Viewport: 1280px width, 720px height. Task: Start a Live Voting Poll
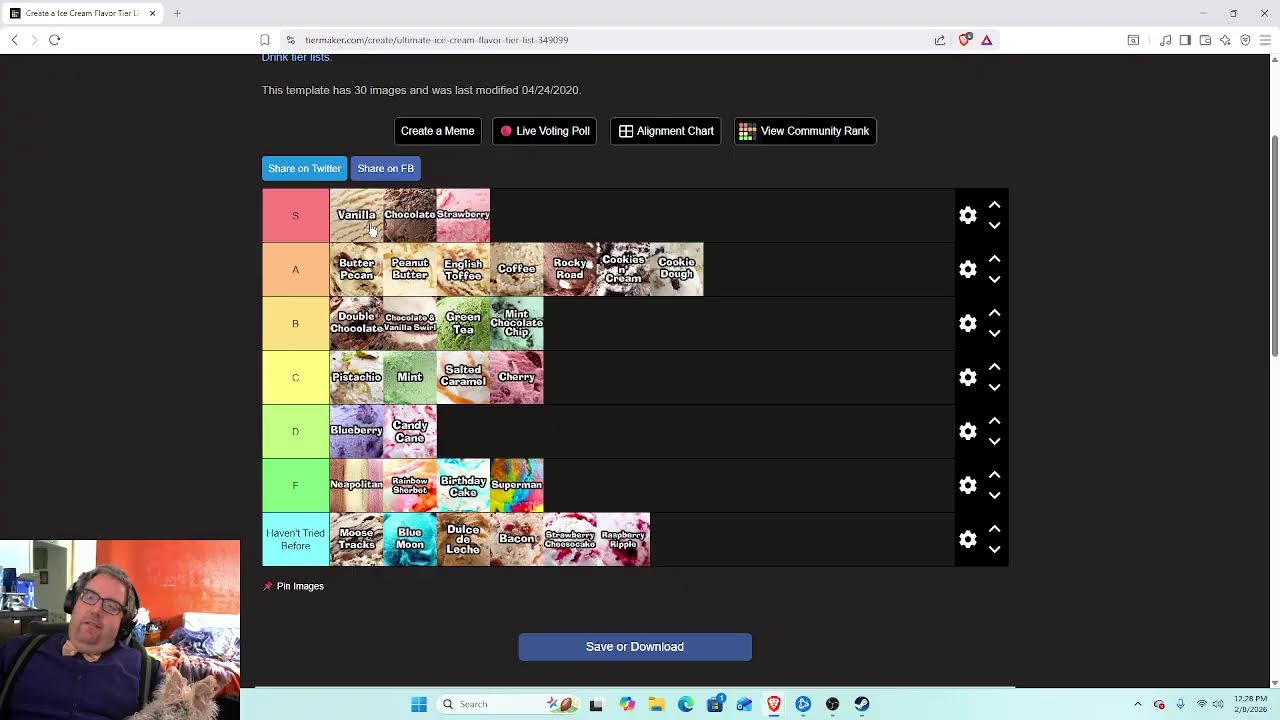point(545,131)
